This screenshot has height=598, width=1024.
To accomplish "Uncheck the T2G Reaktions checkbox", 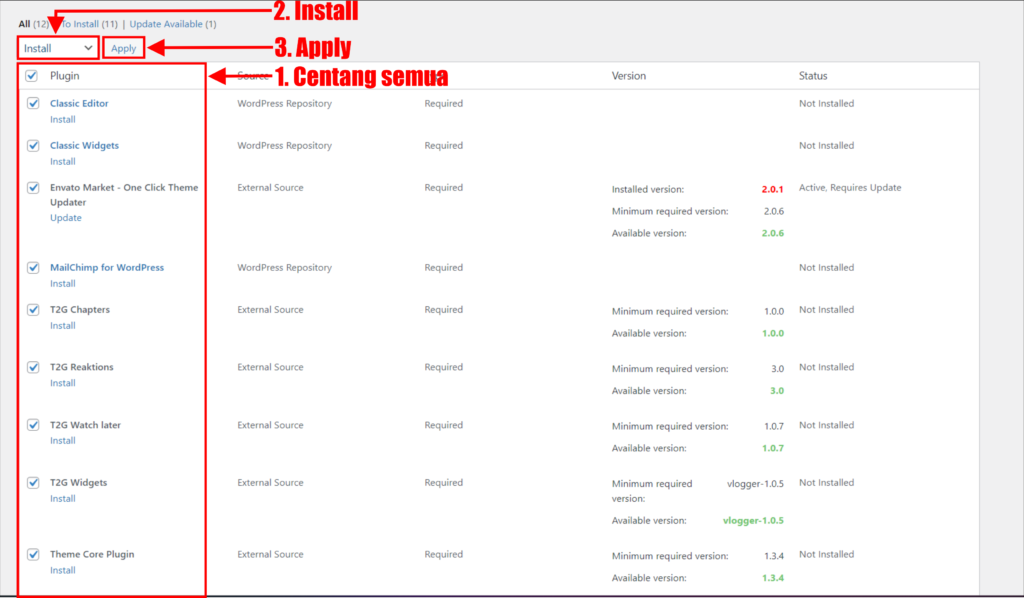I will 33,367.
